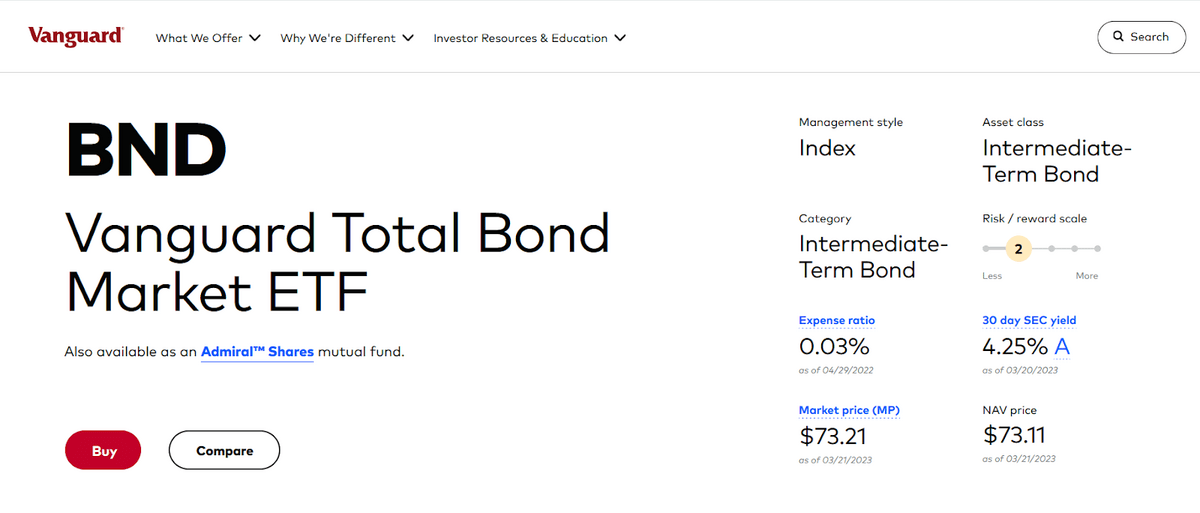This screenshot has height=513, width=1200.
Task: Select the 0.03% expense ratio value
Action: [x=834, y=347]
